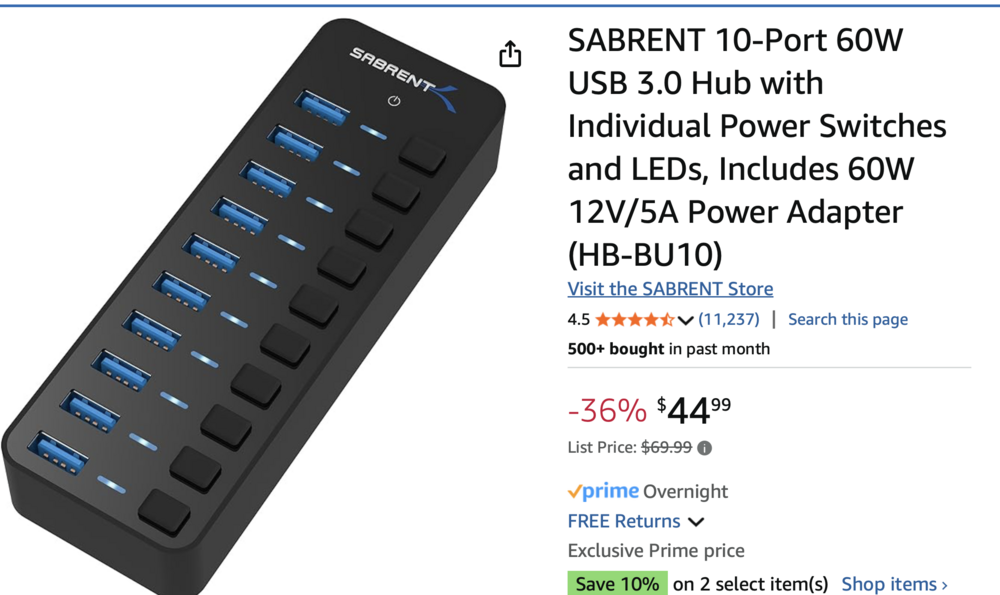1000x595 pixels.
Task: Open the Shop items link
Action: click(894, 584)
